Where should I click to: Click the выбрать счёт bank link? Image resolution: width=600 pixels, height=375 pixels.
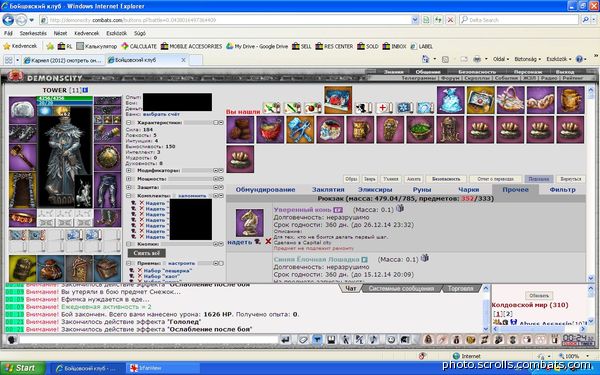coord(161,114)
